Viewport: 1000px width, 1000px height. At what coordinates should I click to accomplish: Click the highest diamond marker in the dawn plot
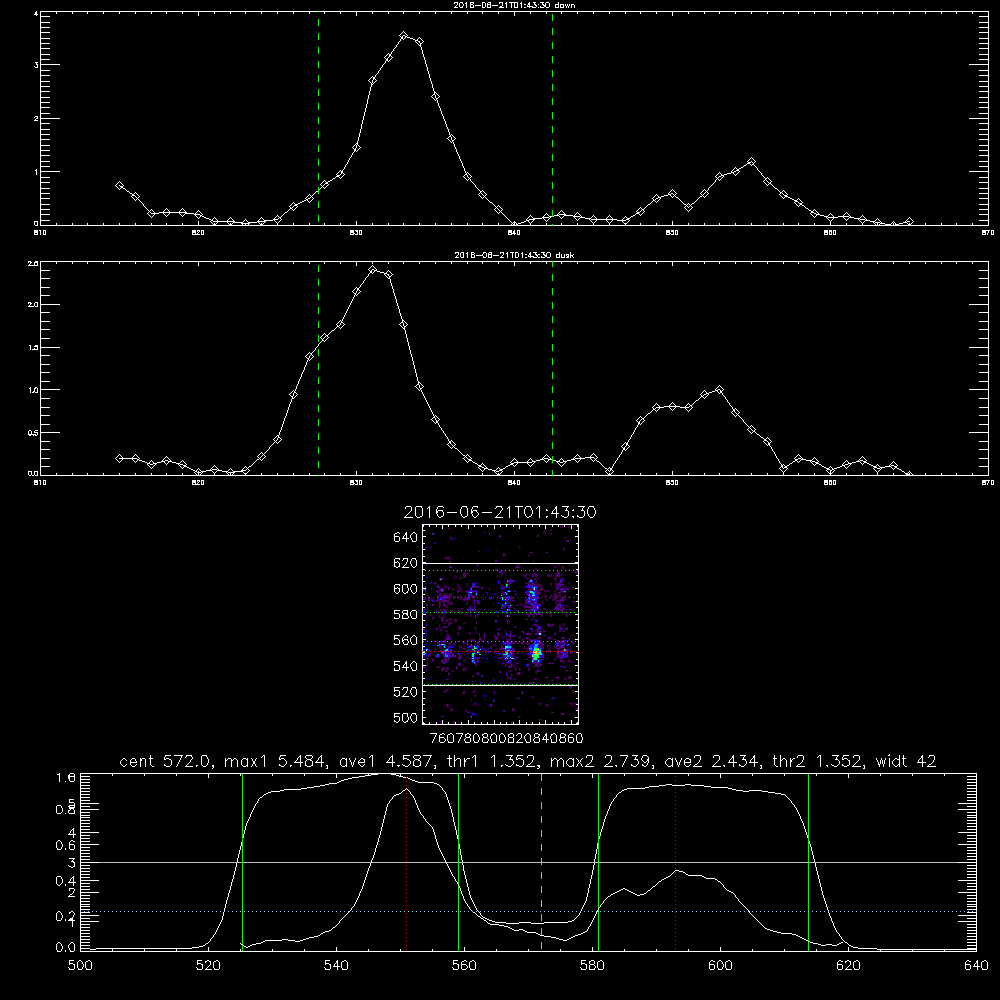coord(404,36)
